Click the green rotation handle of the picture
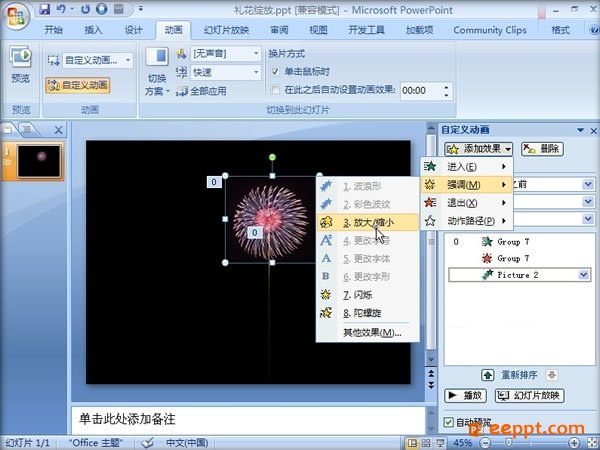Screen dimensions: 600x450 tap(272, 157)
